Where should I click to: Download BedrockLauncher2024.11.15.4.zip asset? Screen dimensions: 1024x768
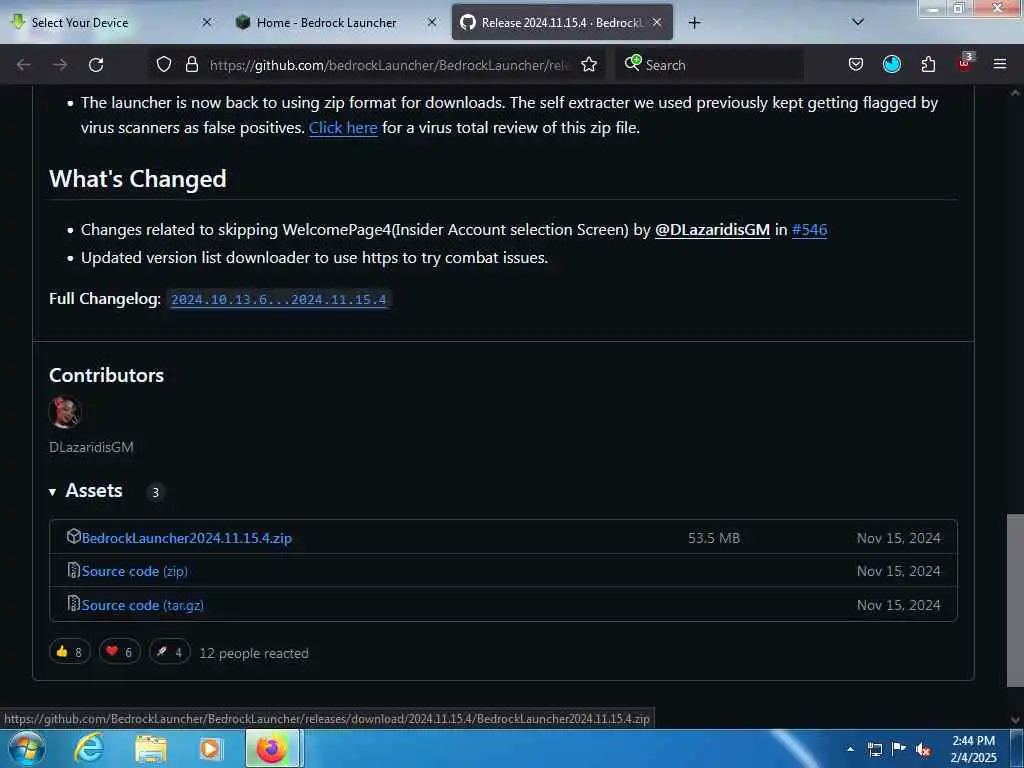[x=187, y=538]
